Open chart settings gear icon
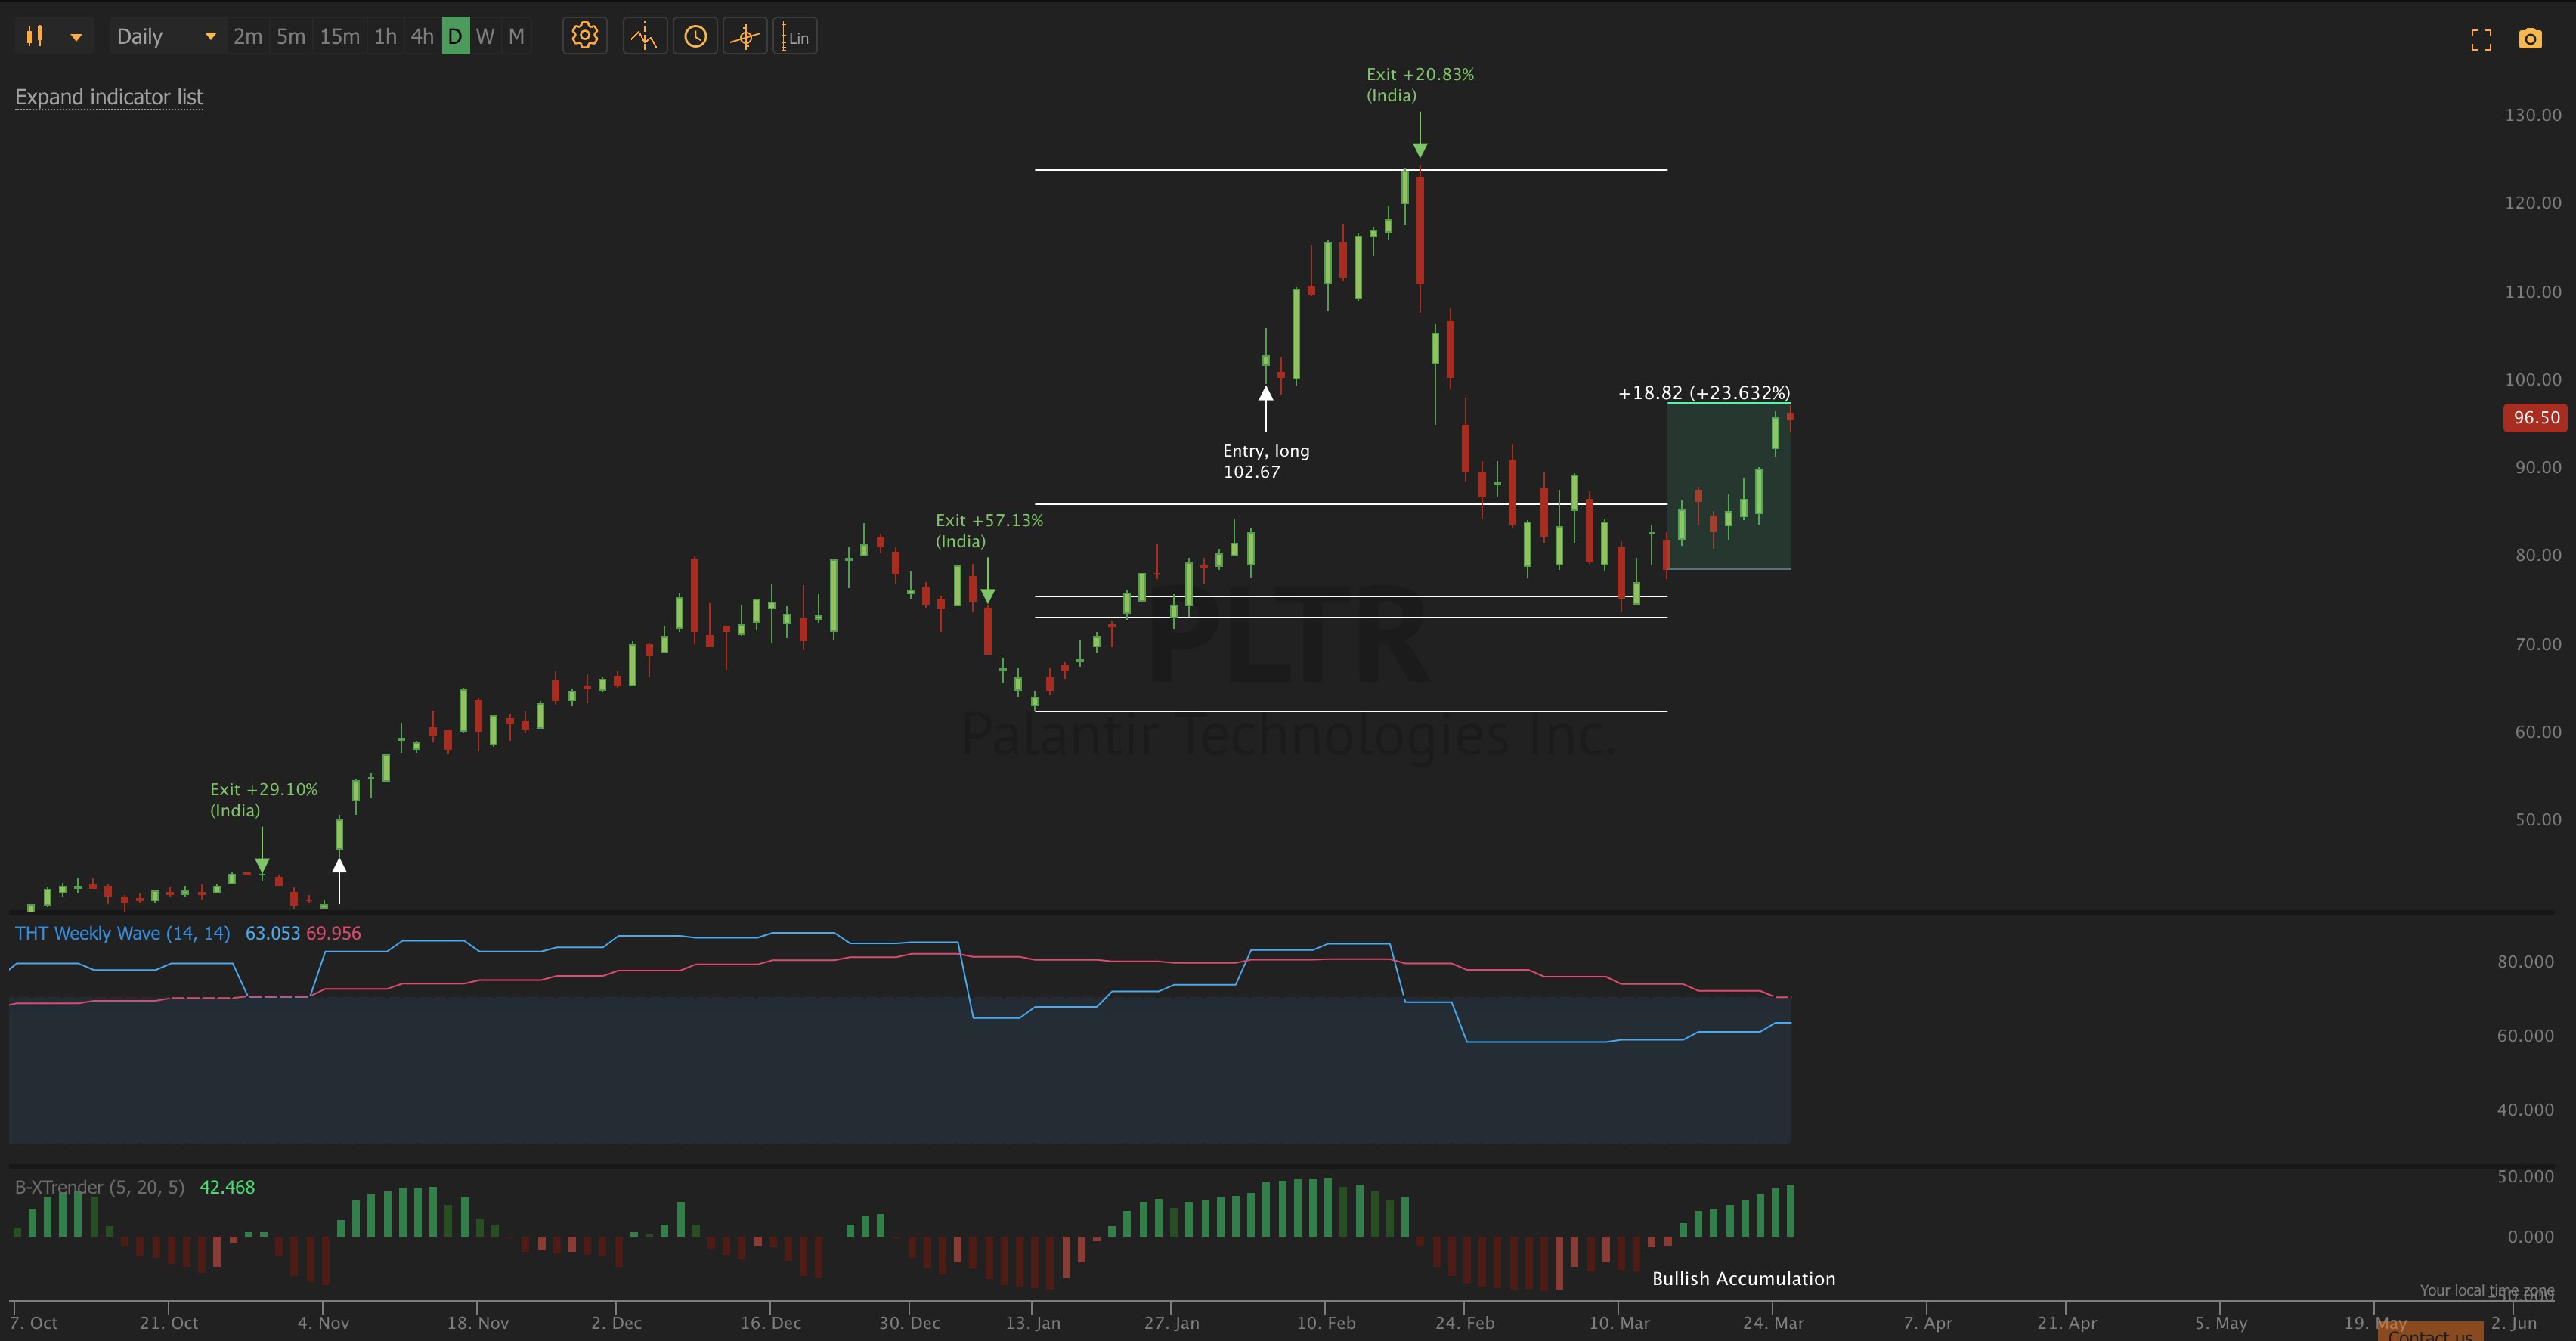The height and width of the screenshot is (1341, 2576). coord(585,37)
